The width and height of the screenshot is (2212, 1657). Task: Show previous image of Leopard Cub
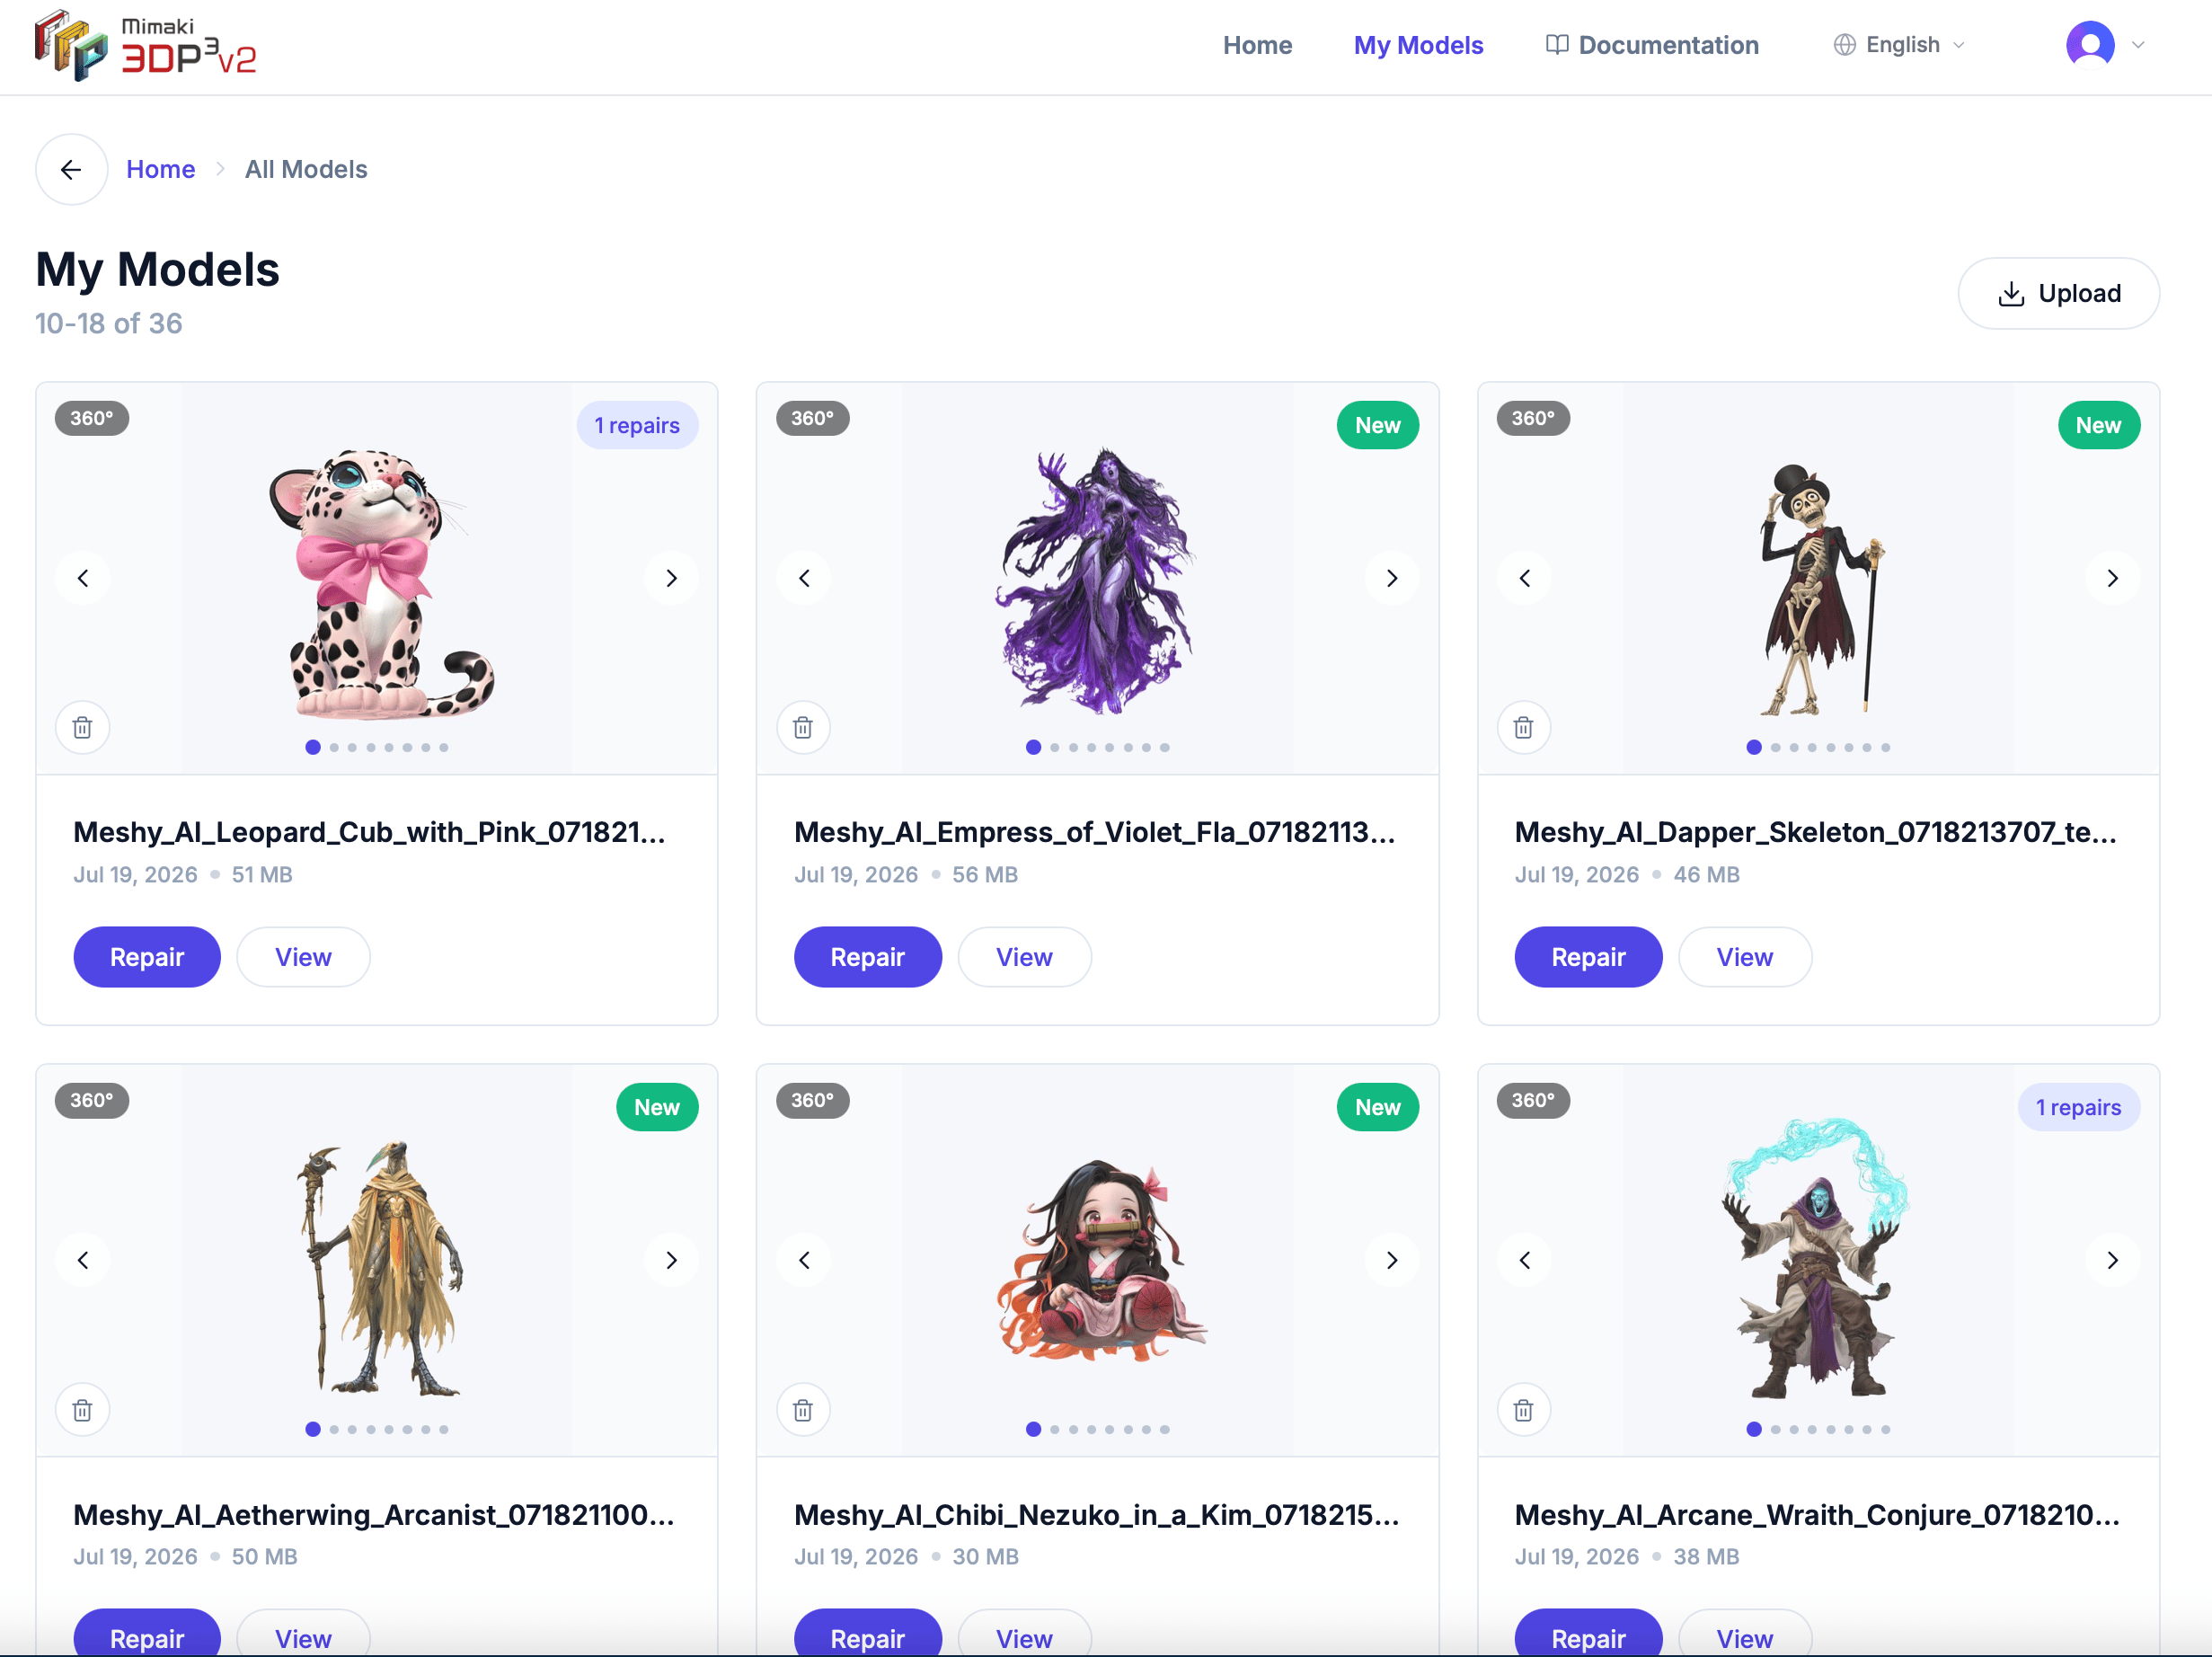pyautogui.click(x=83, y=578)
